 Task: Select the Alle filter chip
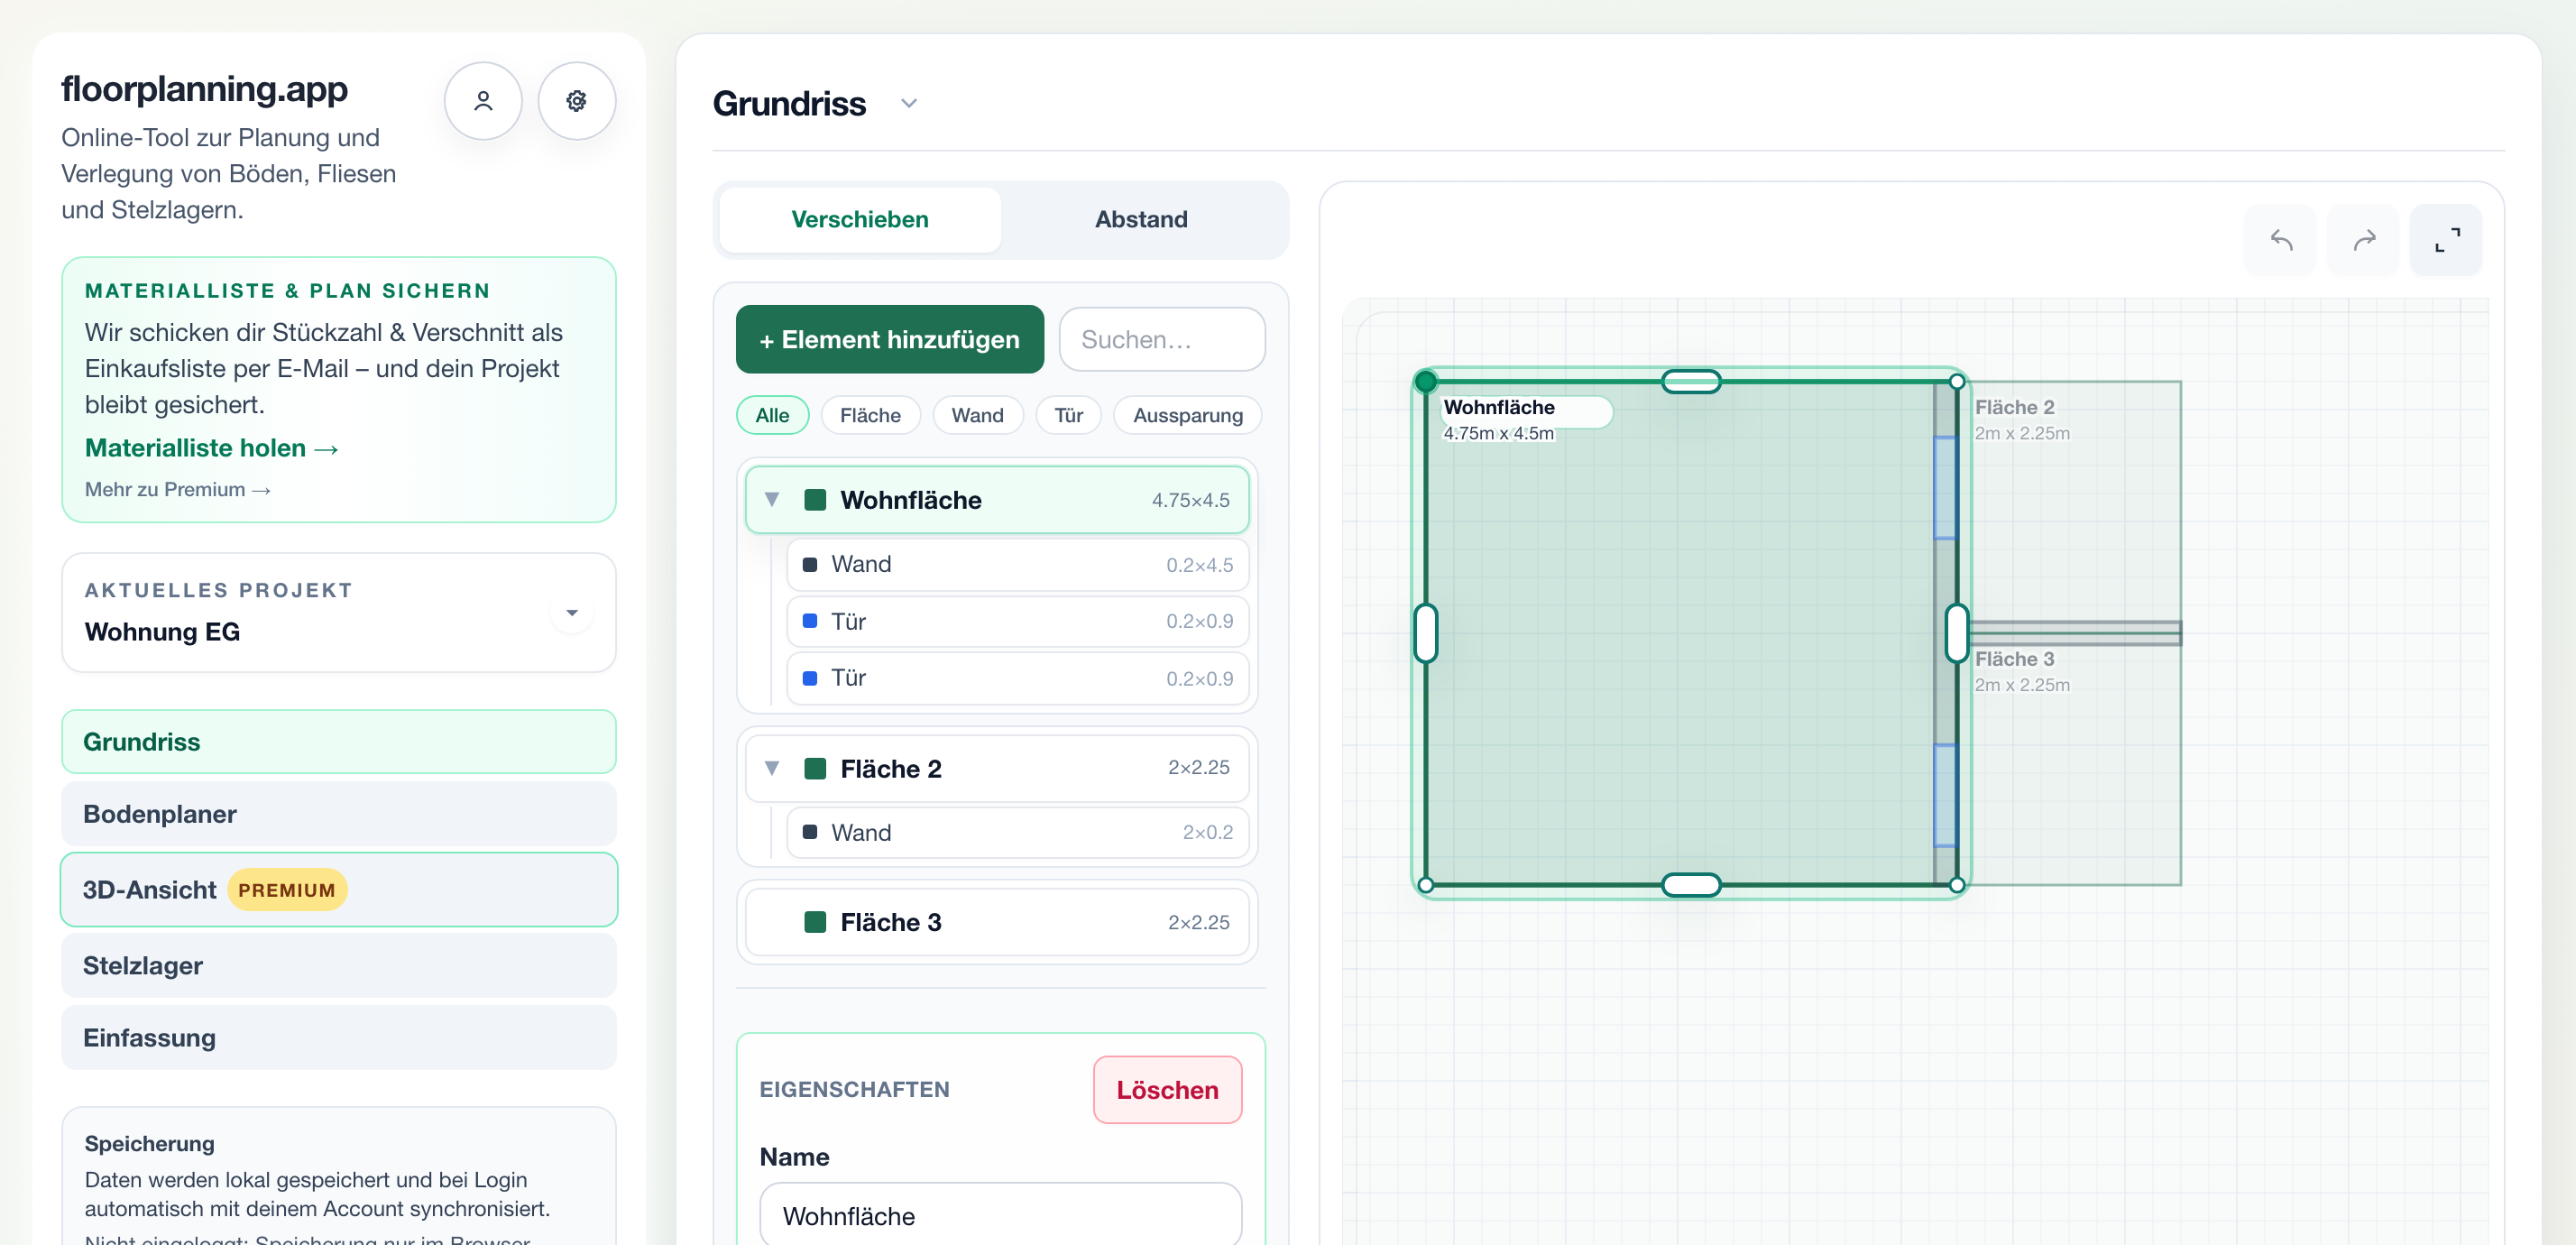[772, 415]
